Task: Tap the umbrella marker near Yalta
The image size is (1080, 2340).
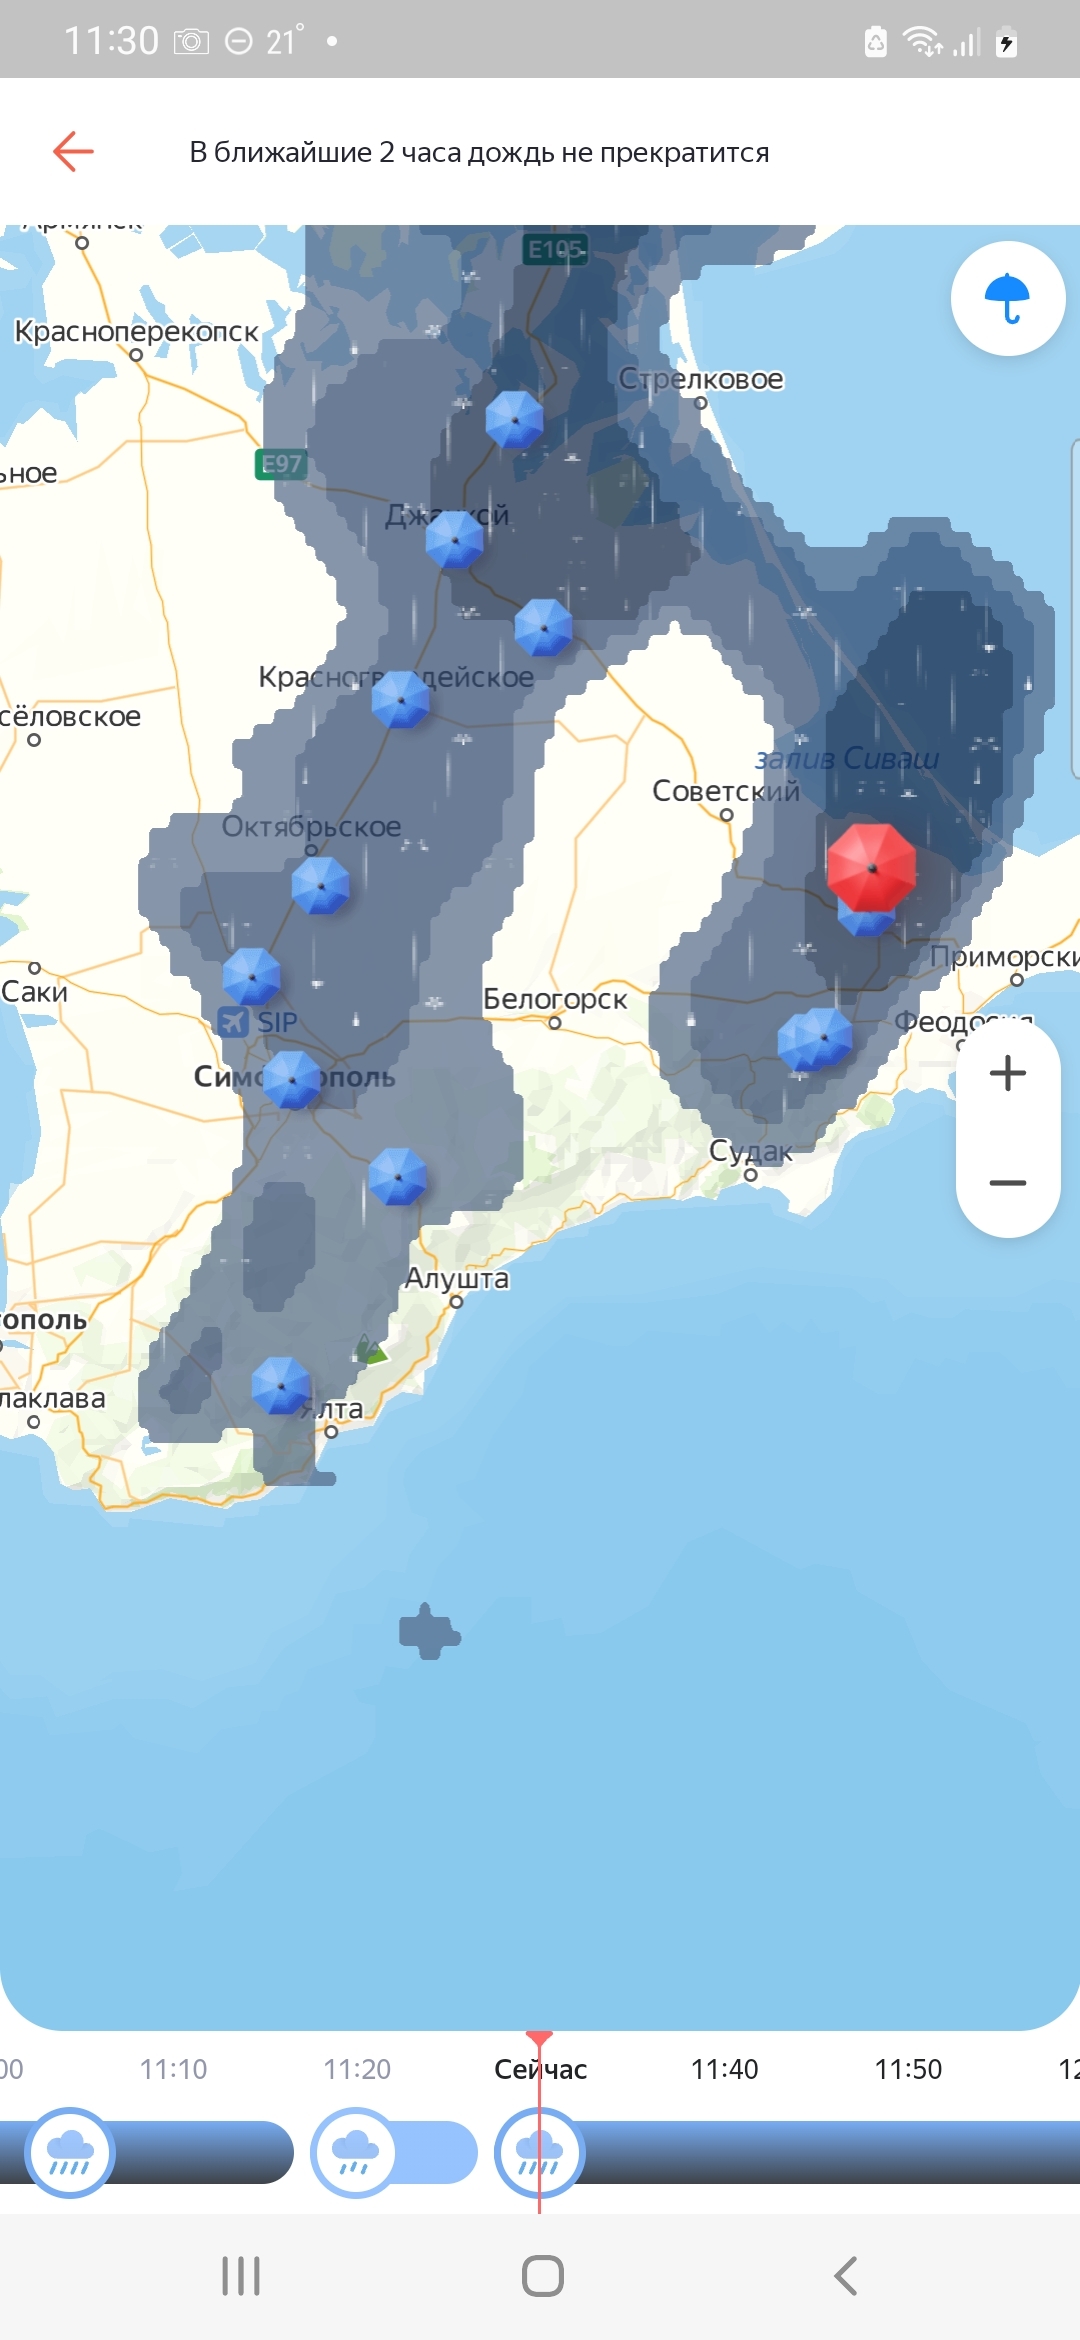Action: (281, 1385)
